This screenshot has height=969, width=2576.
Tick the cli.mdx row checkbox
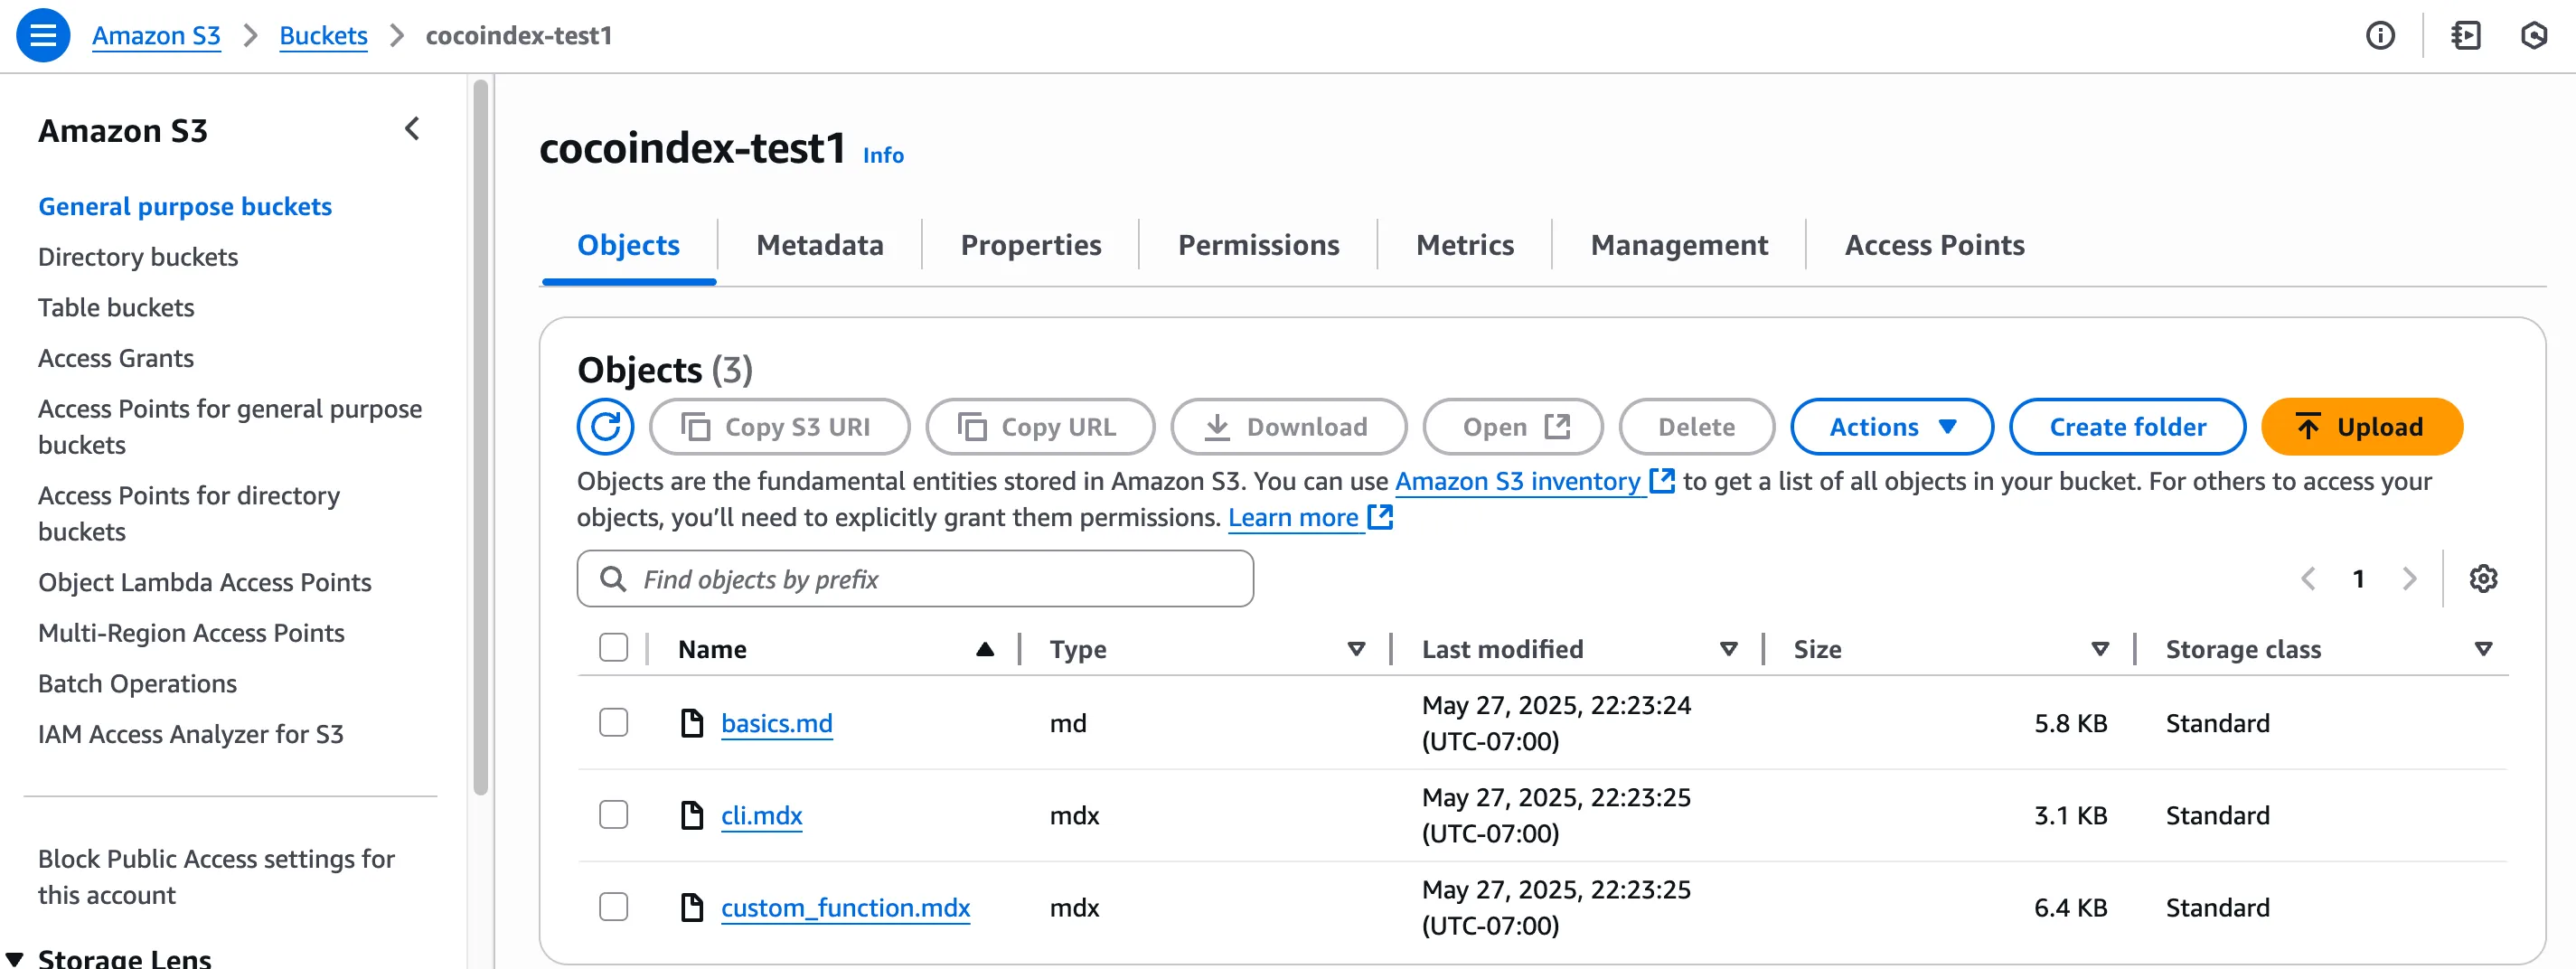[613, 815]
